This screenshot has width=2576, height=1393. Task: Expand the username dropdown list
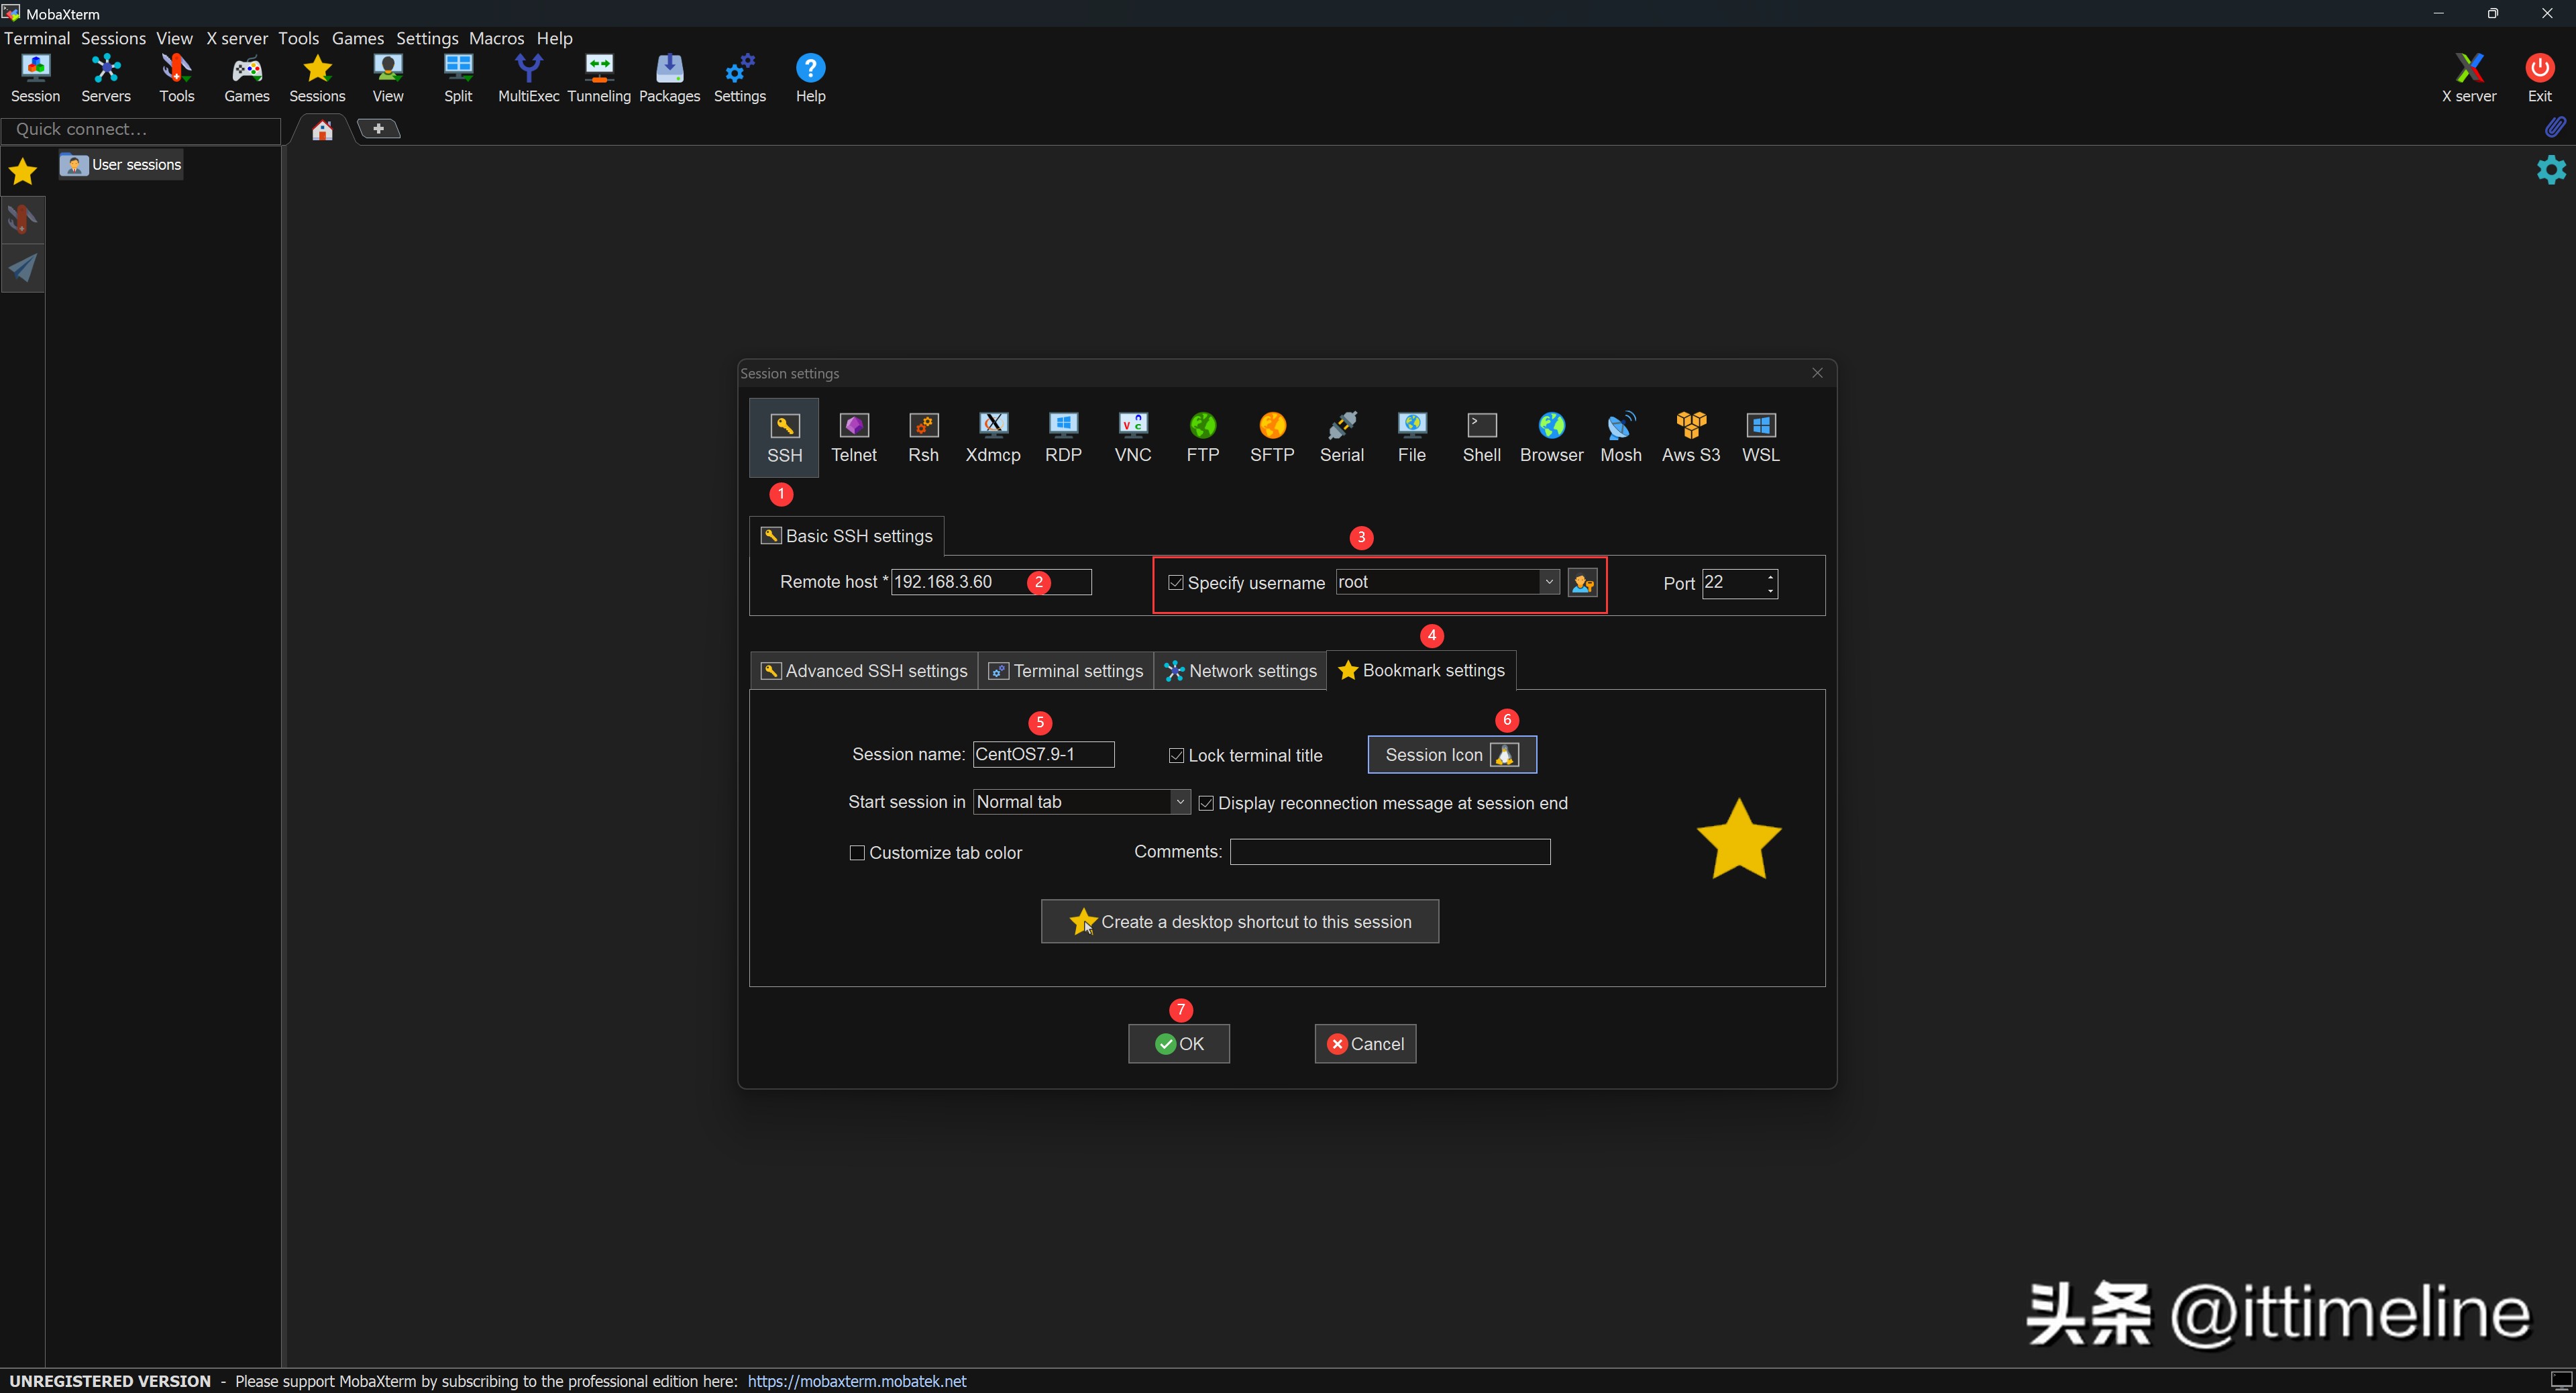[1548, 582]
